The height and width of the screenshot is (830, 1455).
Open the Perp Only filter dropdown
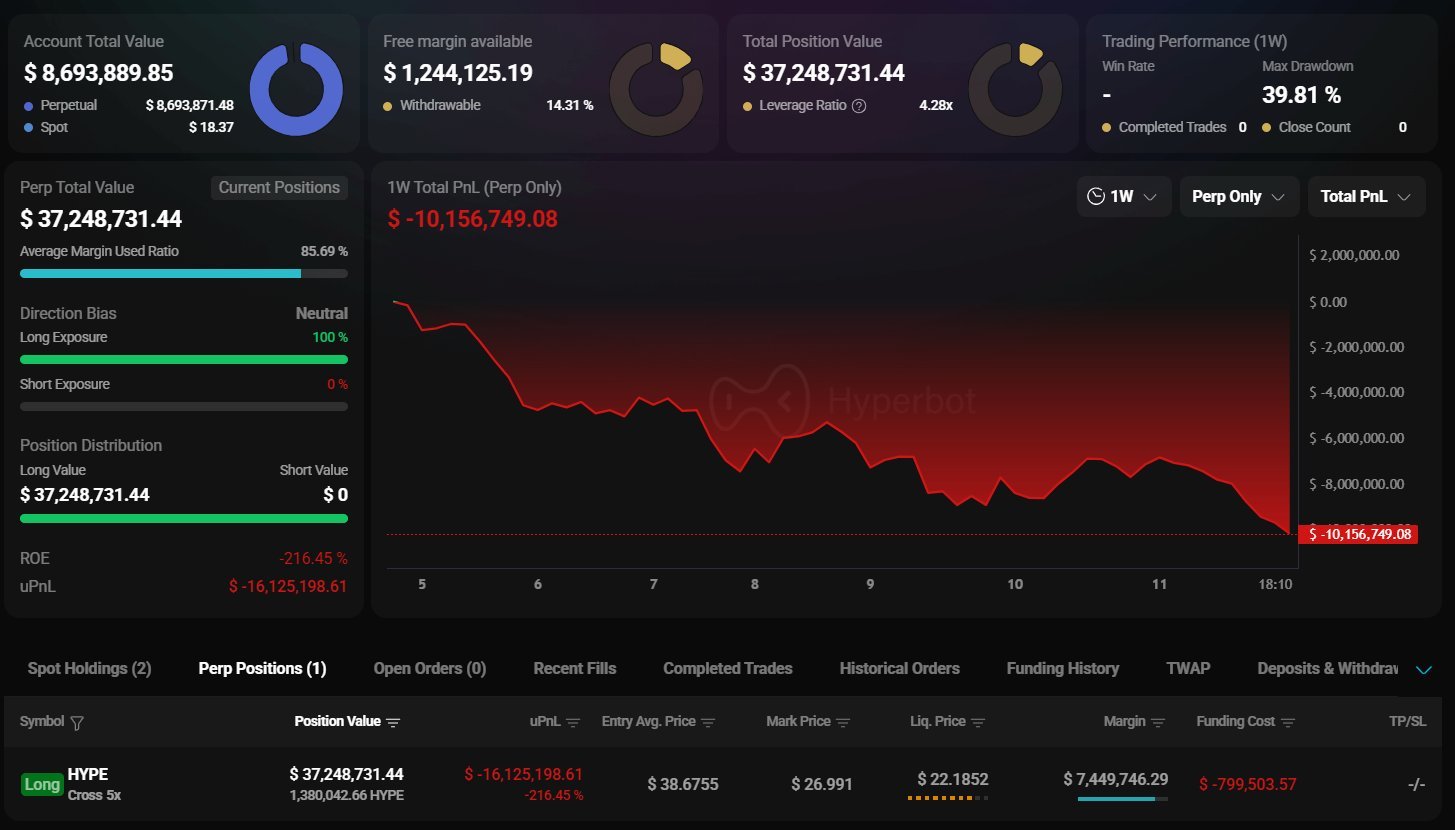pyautogui.click(x=1239, y=197)
